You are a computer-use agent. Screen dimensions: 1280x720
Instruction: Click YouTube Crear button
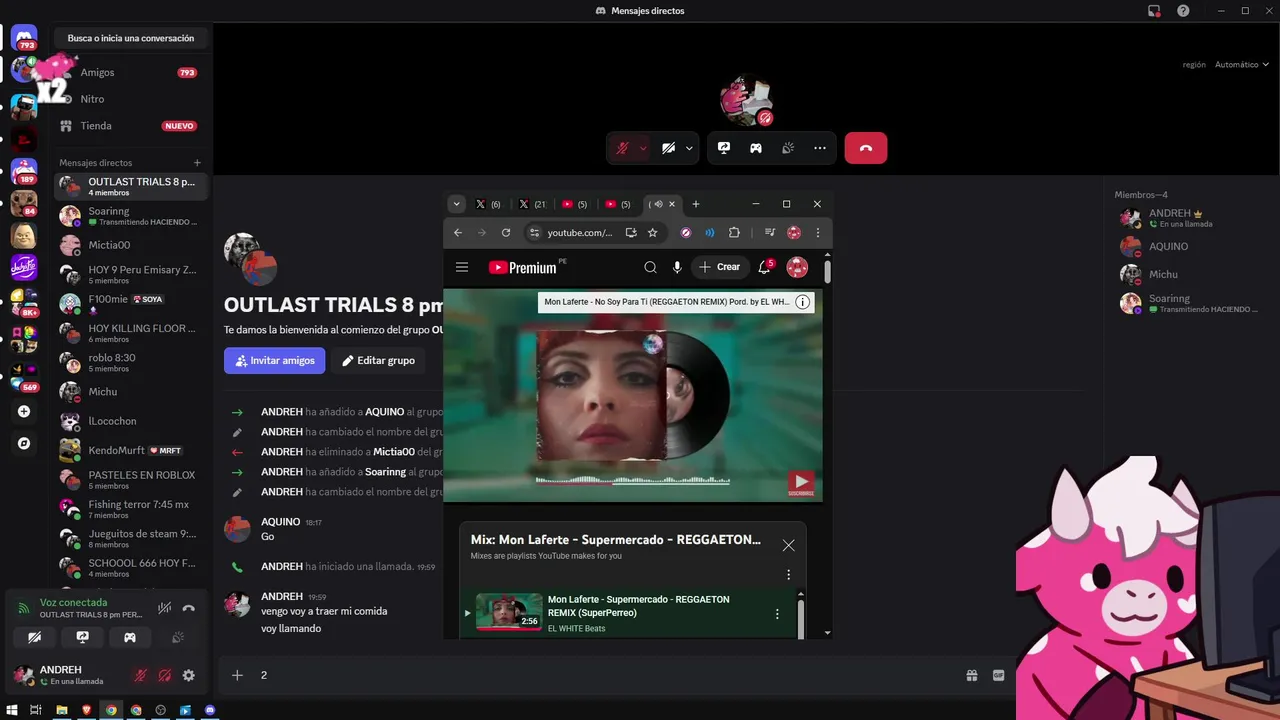pos(720,267)
